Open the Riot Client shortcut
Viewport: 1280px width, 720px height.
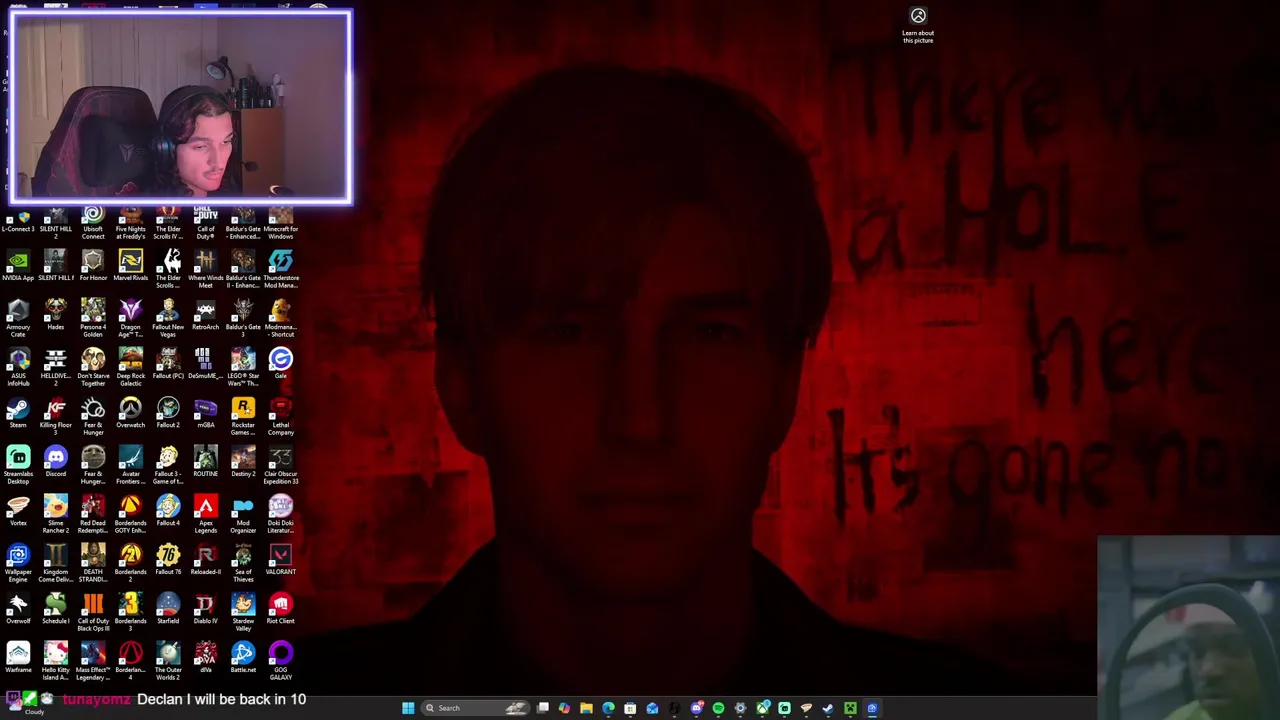(280, 608)
